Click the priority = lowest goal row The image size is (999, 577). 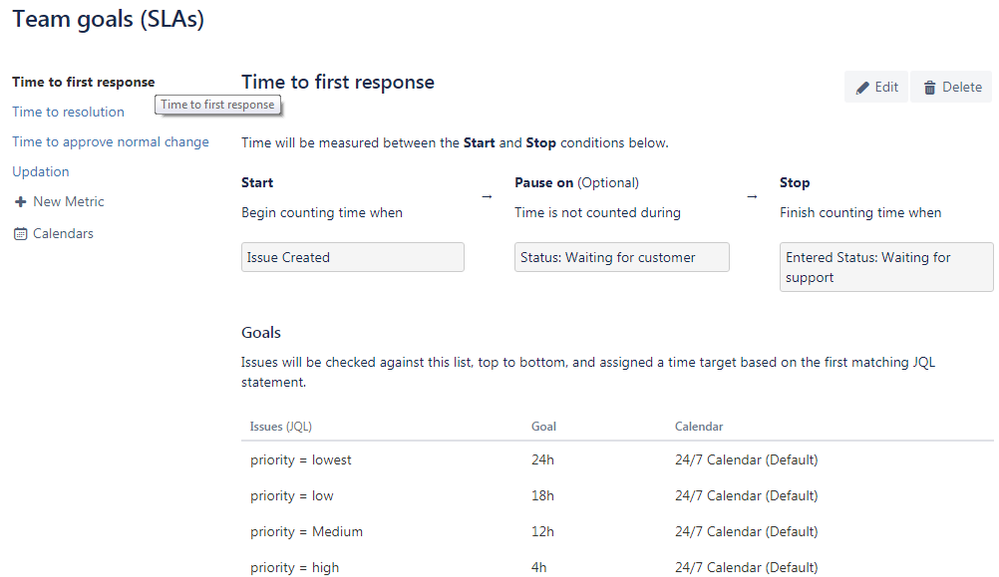coord(617,460)
